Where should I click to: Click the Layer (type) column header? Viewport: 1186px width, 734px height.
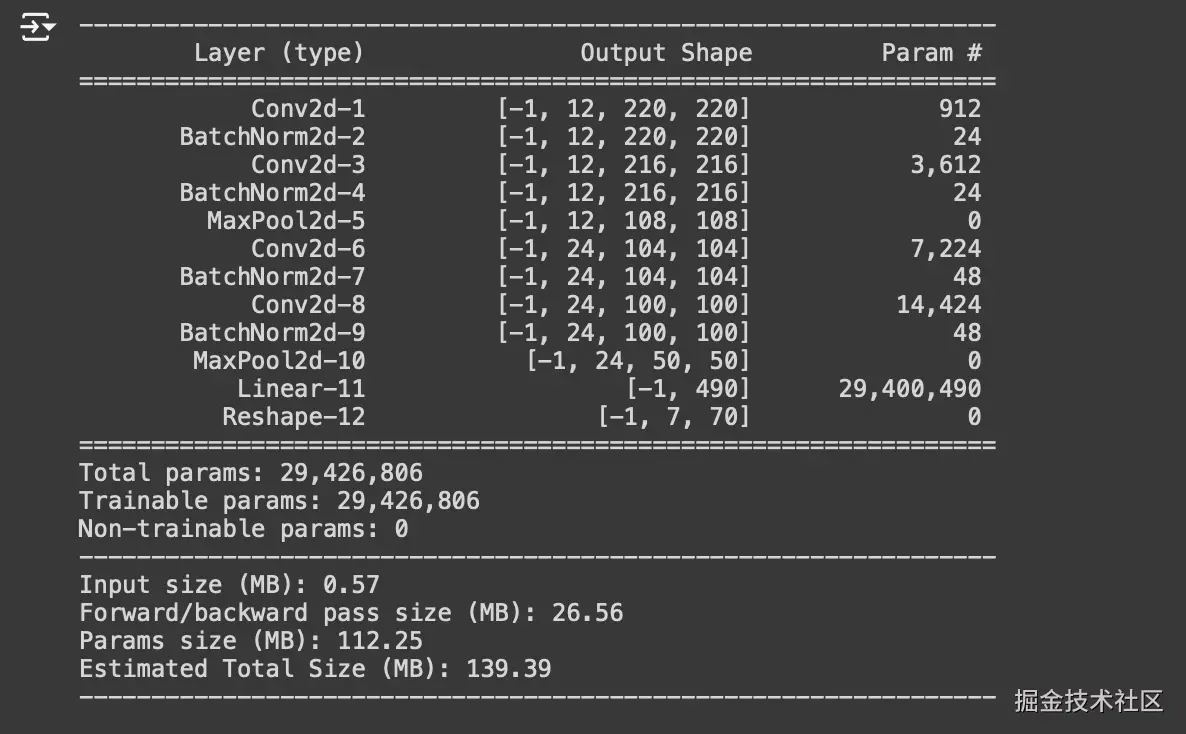278,53
